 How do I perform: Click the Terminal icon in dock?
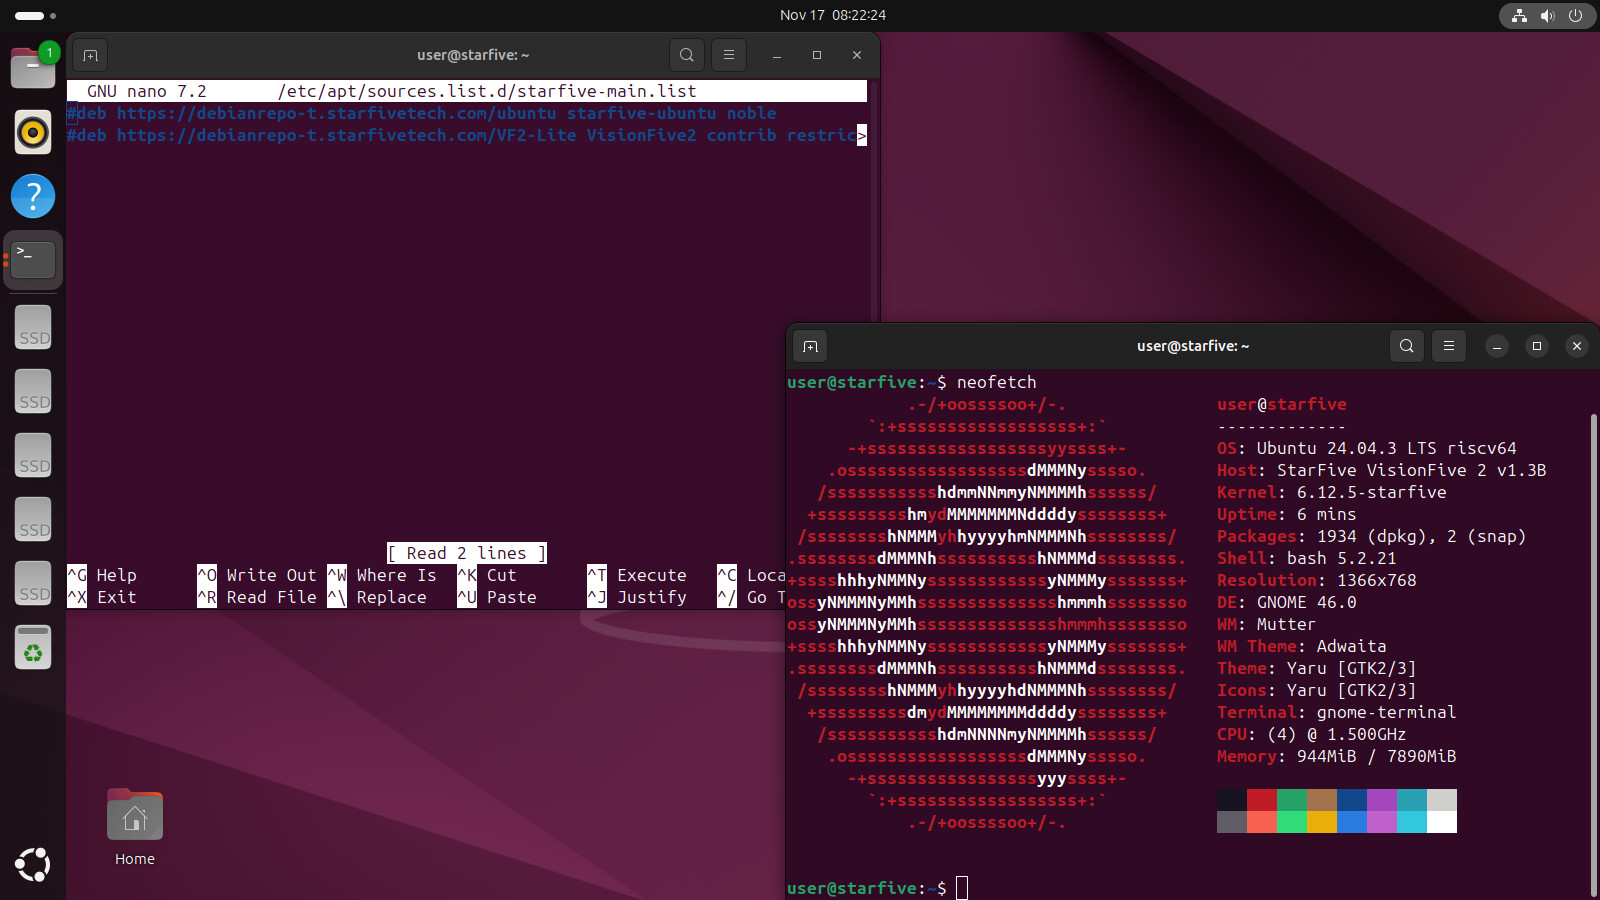33,260
